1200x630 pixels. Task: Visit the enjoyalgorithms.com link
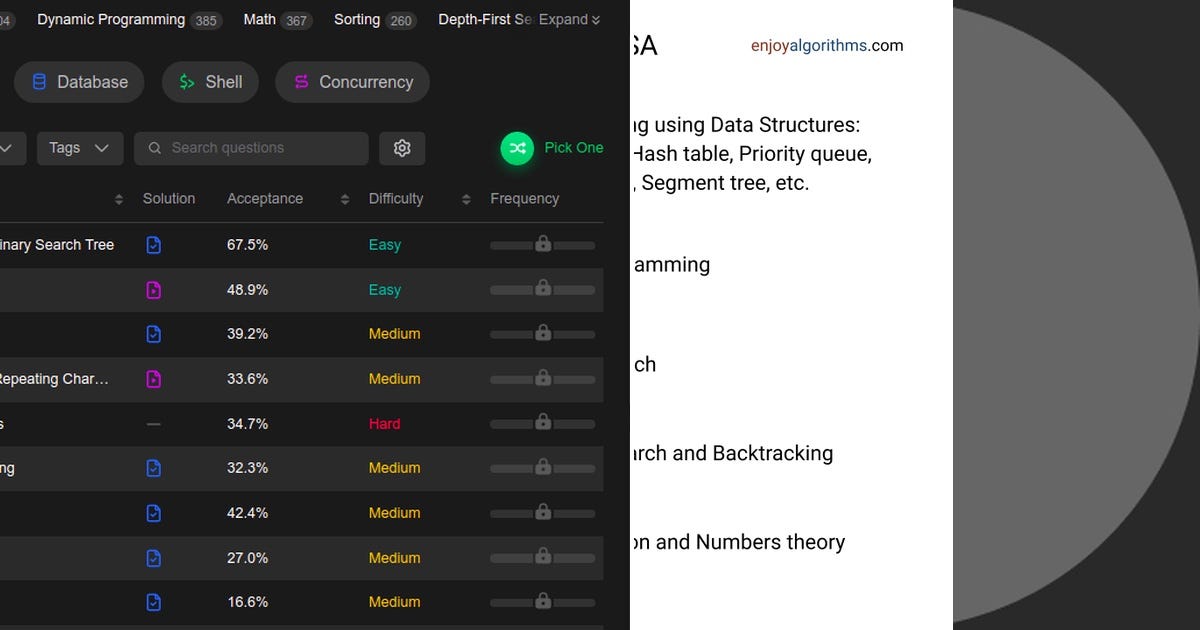[827, 44]
